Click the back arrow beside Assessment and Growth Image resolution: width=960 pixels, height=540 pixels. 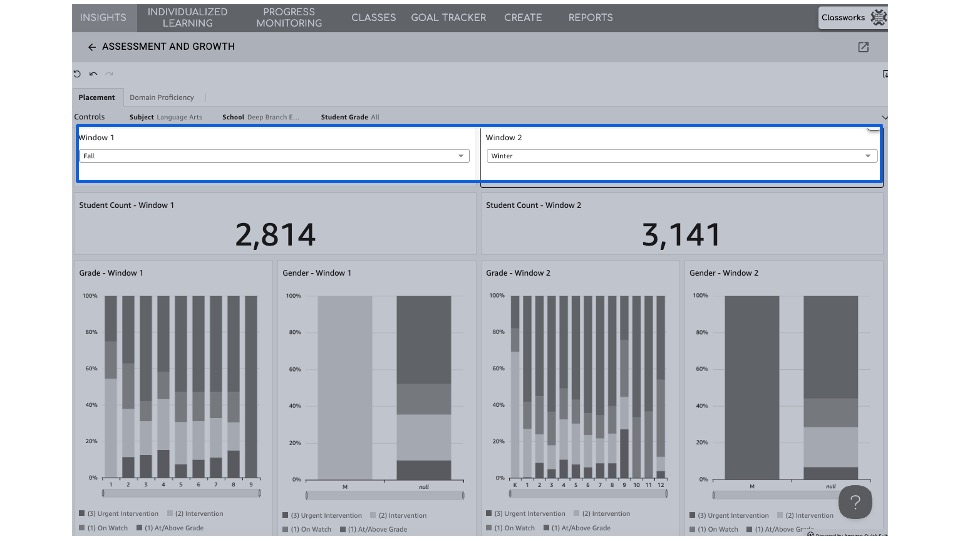pyautogui.click(x=92, y=47)
